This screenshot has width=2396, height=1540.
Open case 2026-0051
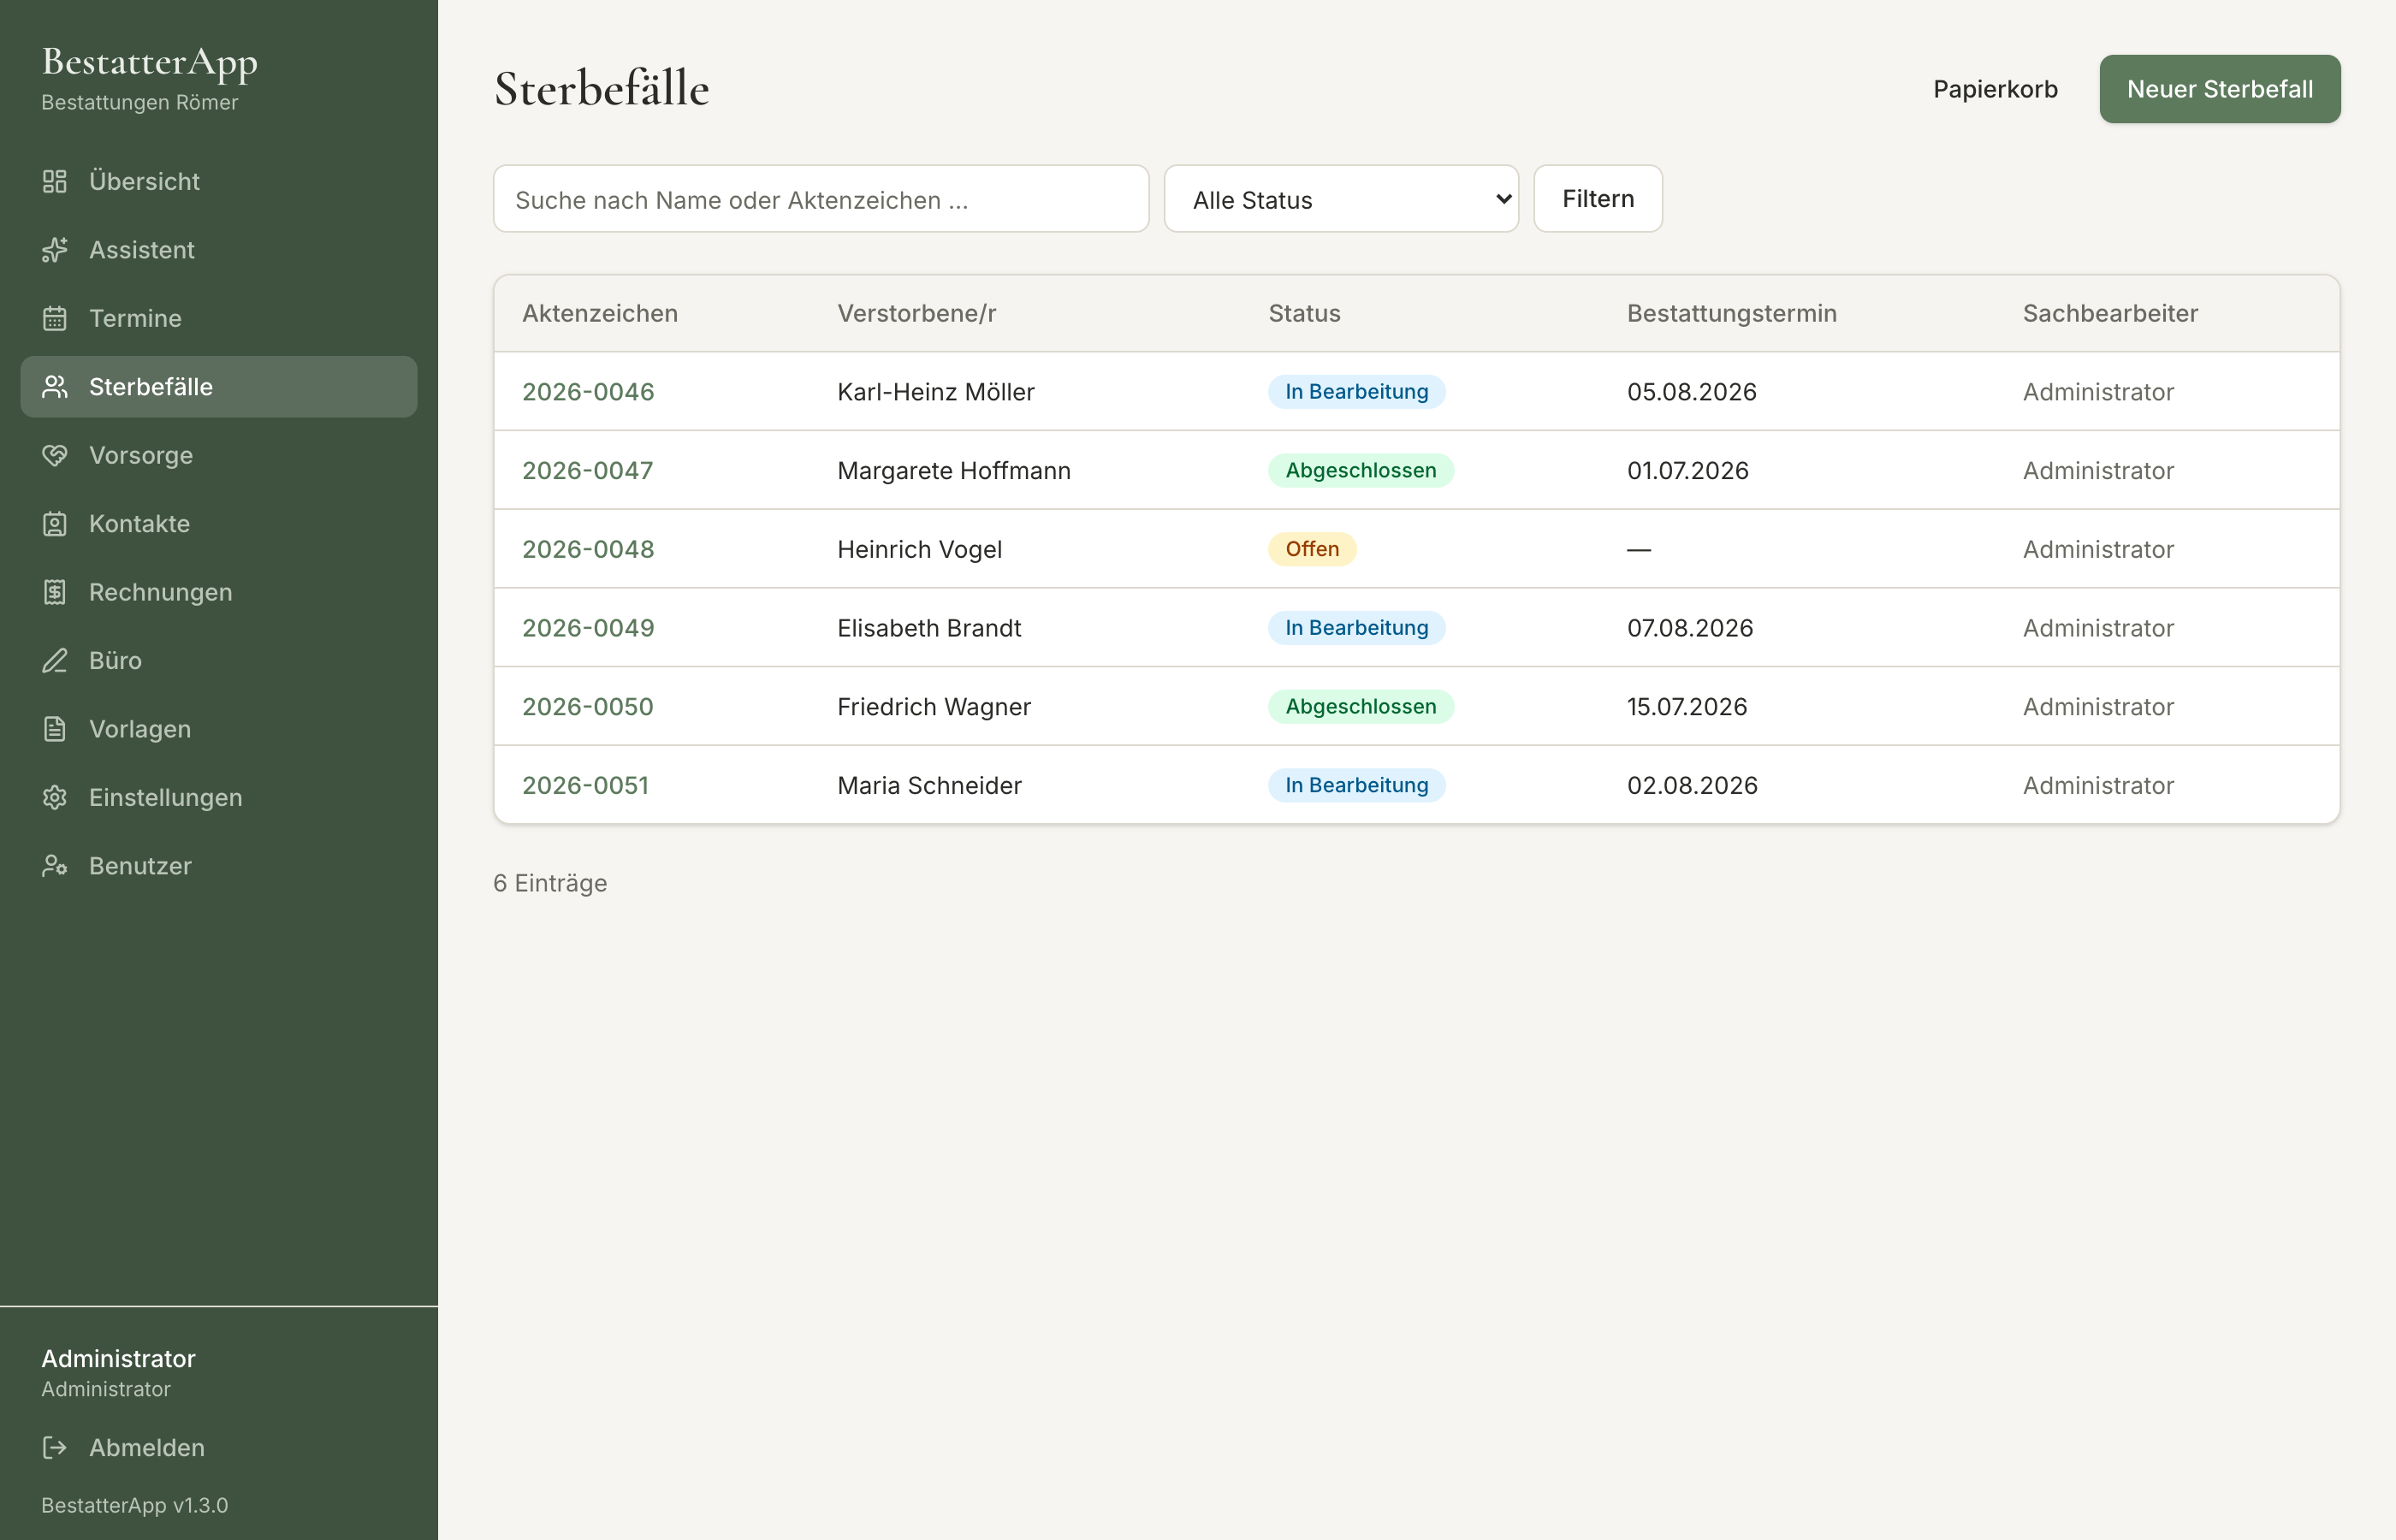point(586,785)
